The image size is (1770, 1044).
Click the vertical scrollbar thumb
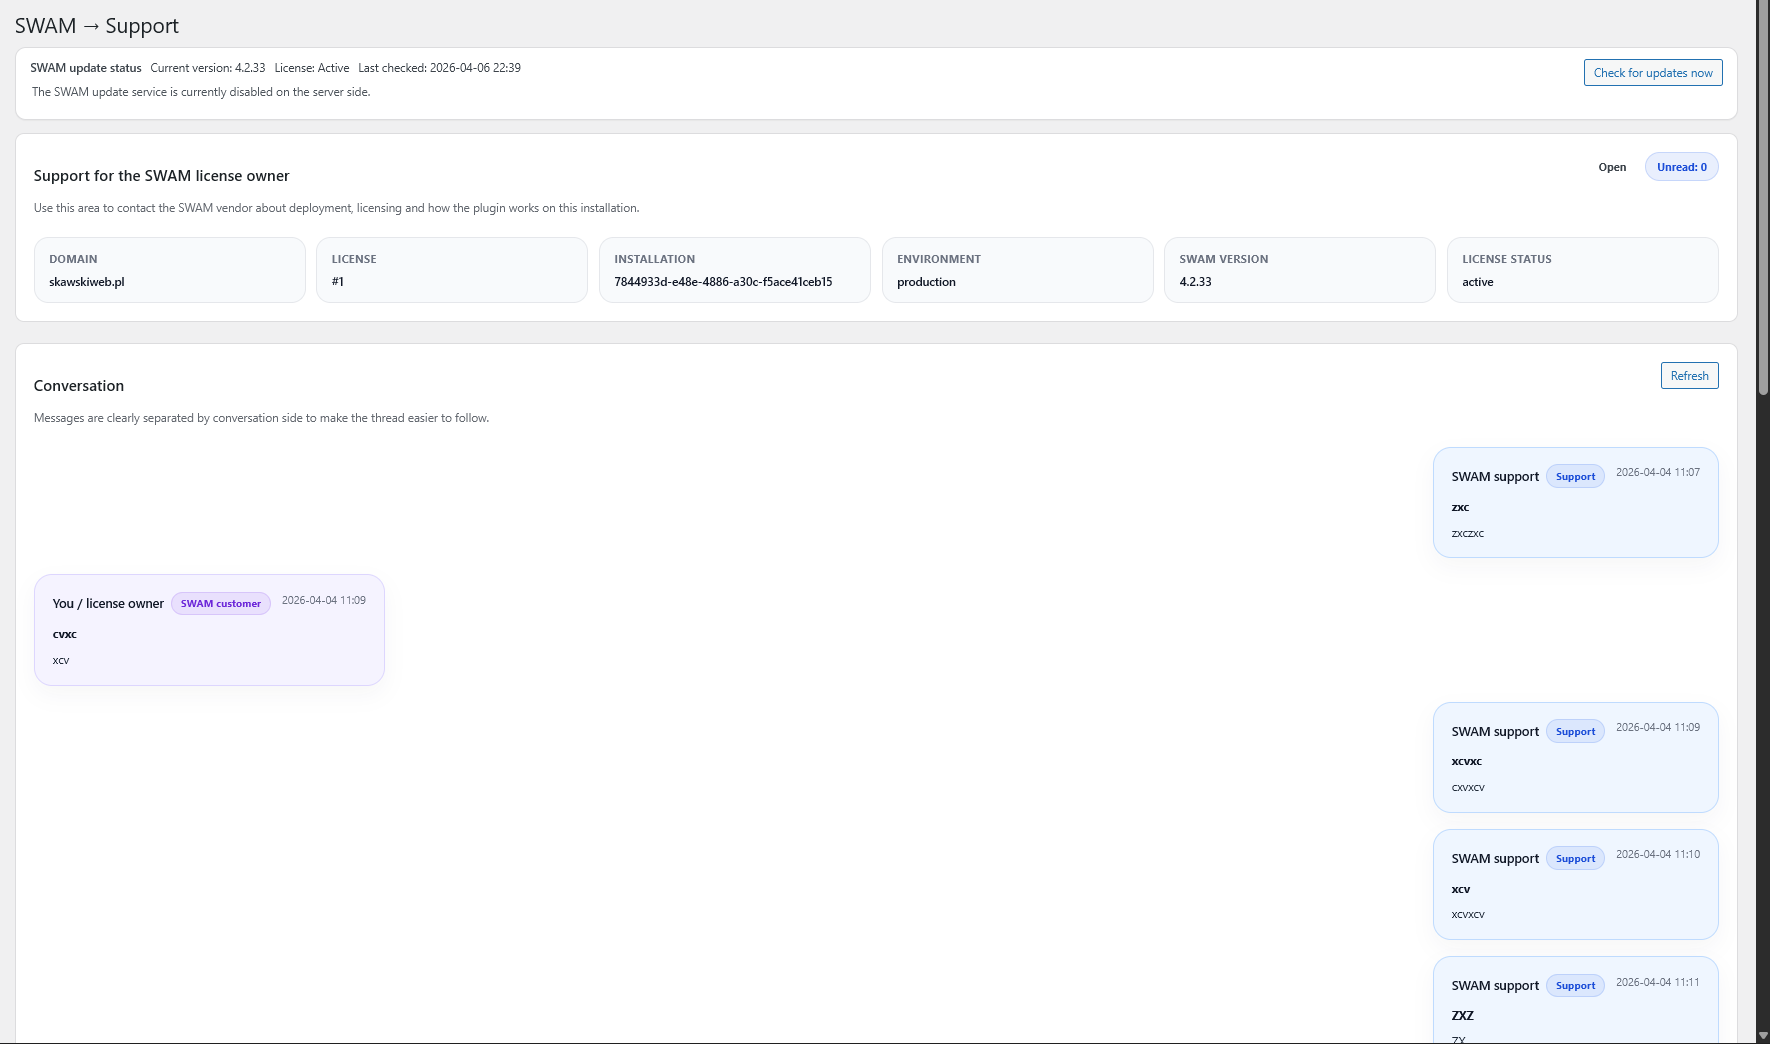click(1763, 200)
